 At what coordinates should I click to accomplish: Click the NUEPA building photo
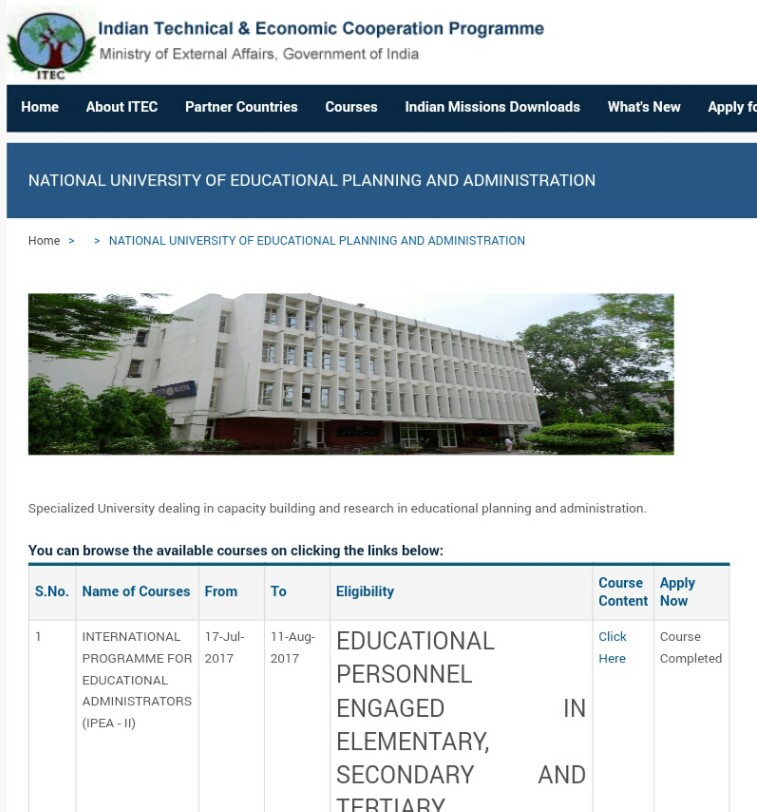(x=351, y=374)
